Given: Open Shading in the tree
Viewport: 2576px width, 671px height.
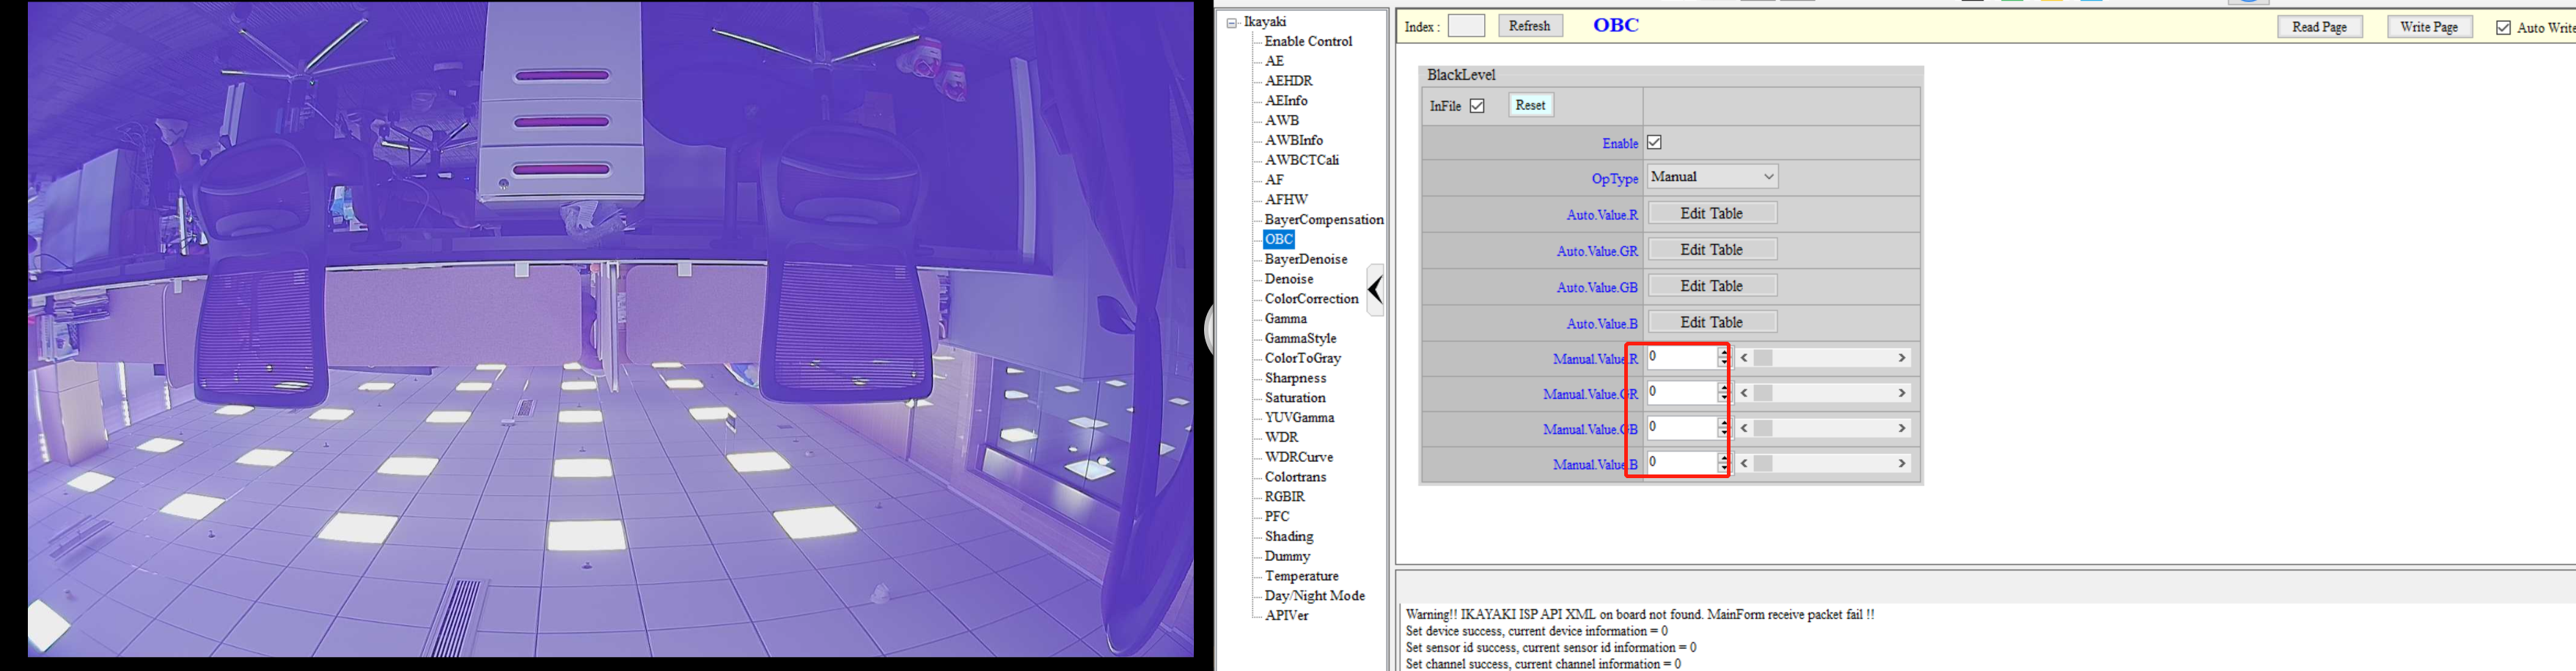Looking at the screenshot, I should click(1289, 537).
